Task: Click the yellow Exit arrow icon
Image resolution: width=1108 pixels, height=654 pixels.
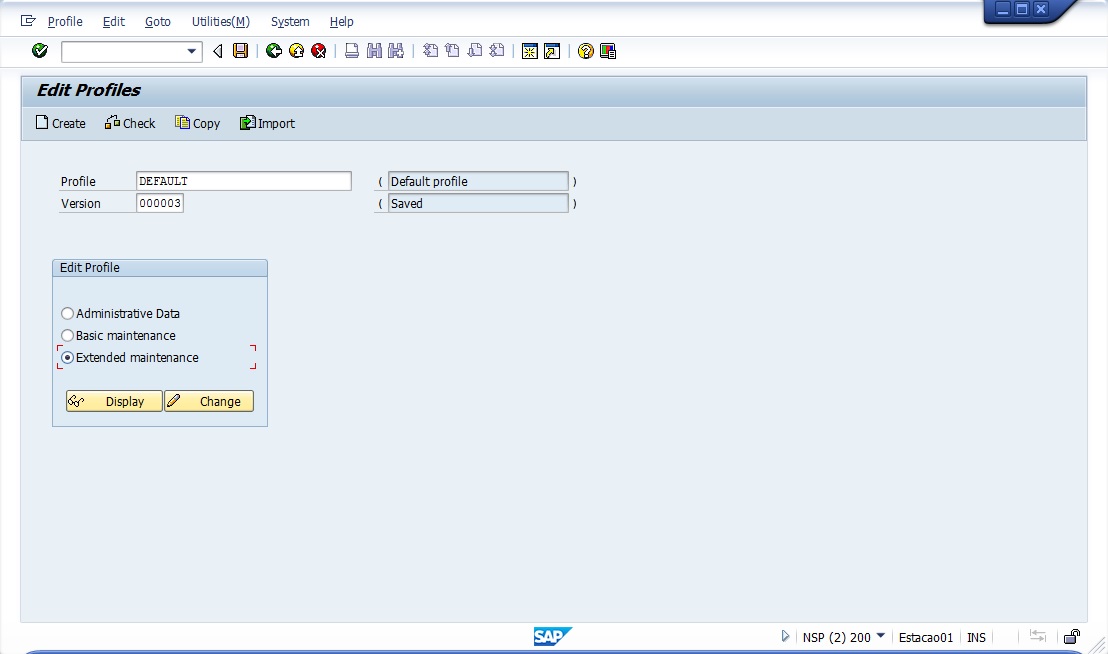Action: click(x=296, y=51)
